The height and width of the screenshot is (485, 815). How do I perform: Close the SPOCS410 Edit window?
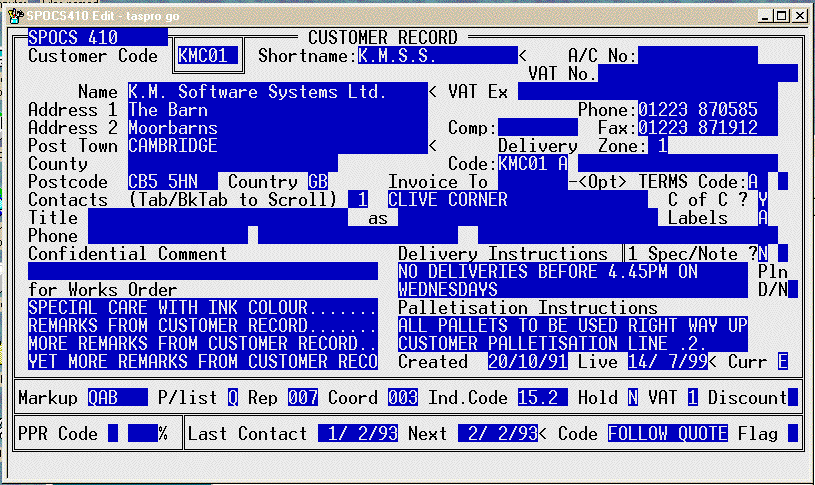797,14
